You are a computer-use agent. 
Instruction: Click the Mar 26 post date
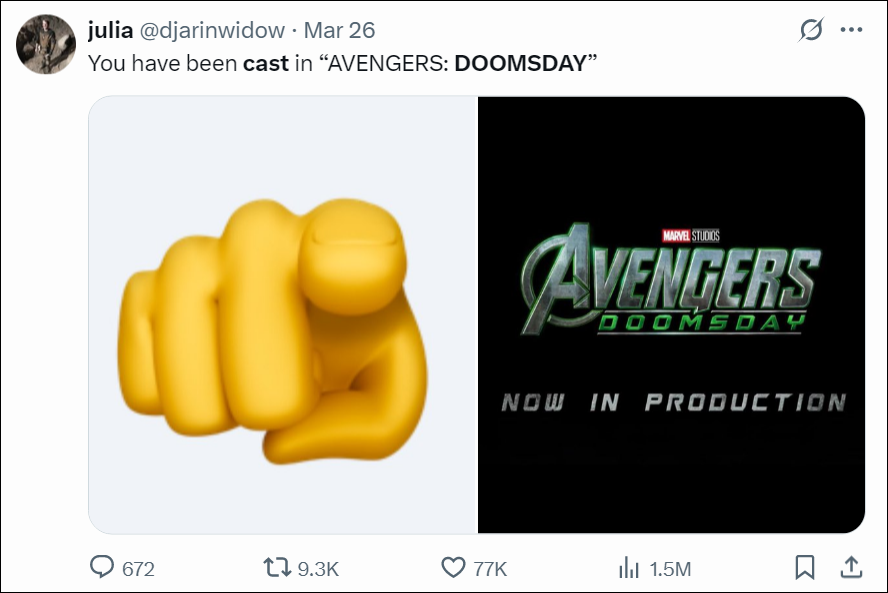(338, 30)
